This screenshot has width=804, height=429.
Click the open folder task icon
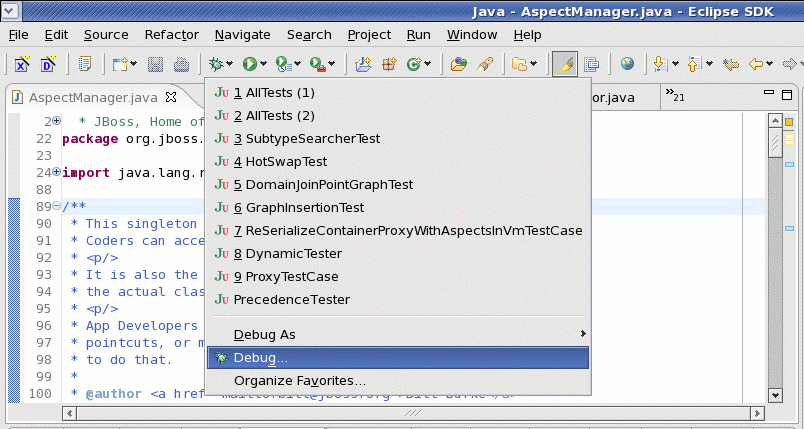click(519, 65)
